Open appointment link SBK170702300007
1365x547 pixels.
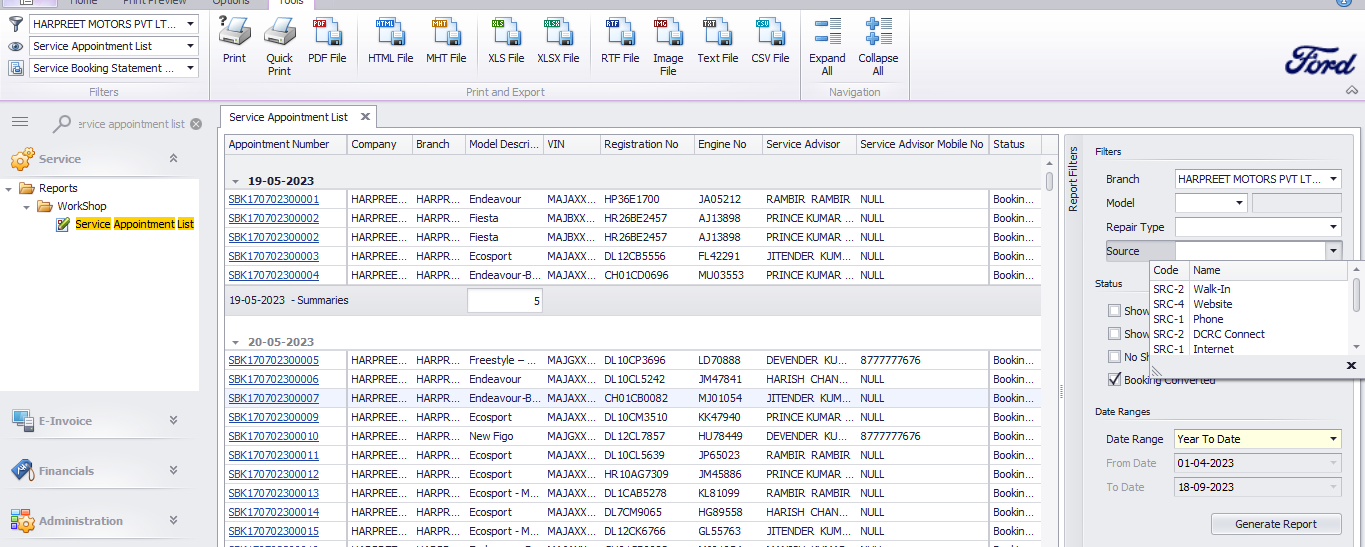click(273, 398)
